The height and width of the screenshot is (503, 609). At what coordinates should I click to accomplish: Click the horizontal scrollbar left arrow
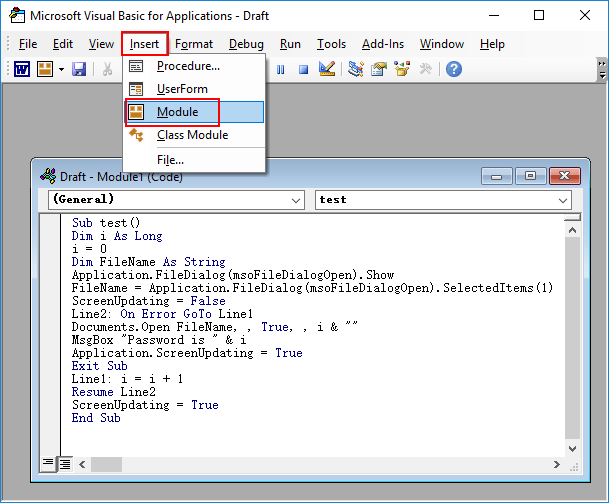[x=82, y=465]
